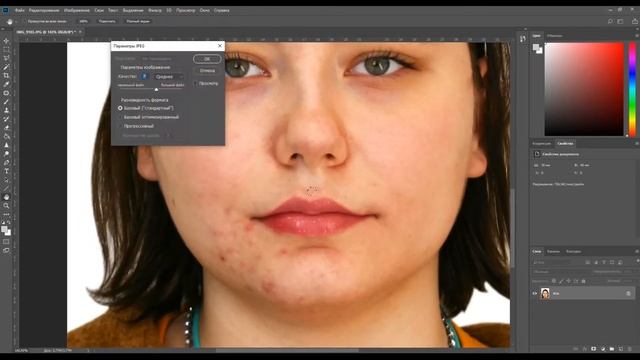Open the three-dots Edit Toolbar button
640x360 pixels.
point(6,214)
